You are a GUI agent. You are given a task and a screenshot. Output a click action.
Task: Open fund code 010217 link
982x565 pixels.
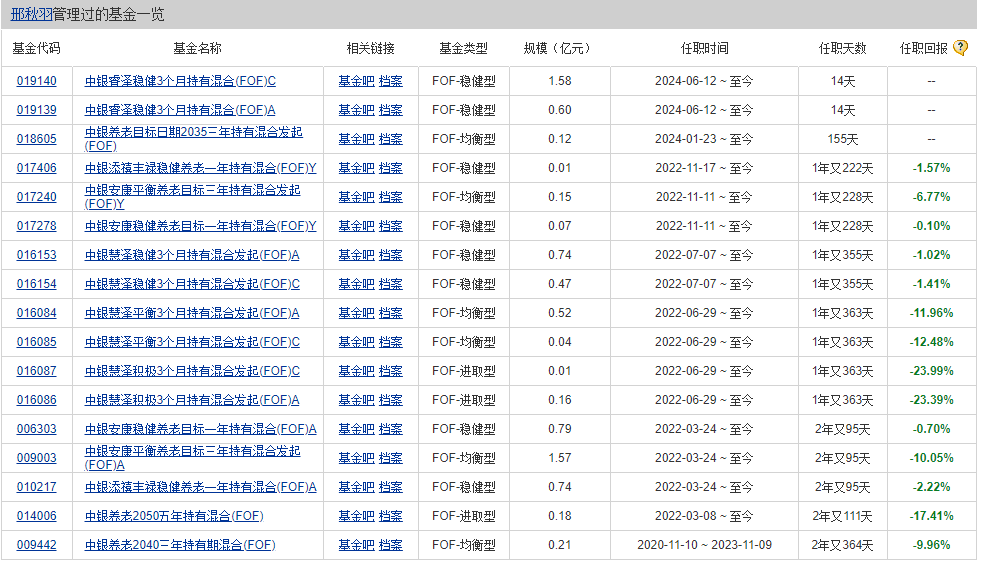(36, 487)
